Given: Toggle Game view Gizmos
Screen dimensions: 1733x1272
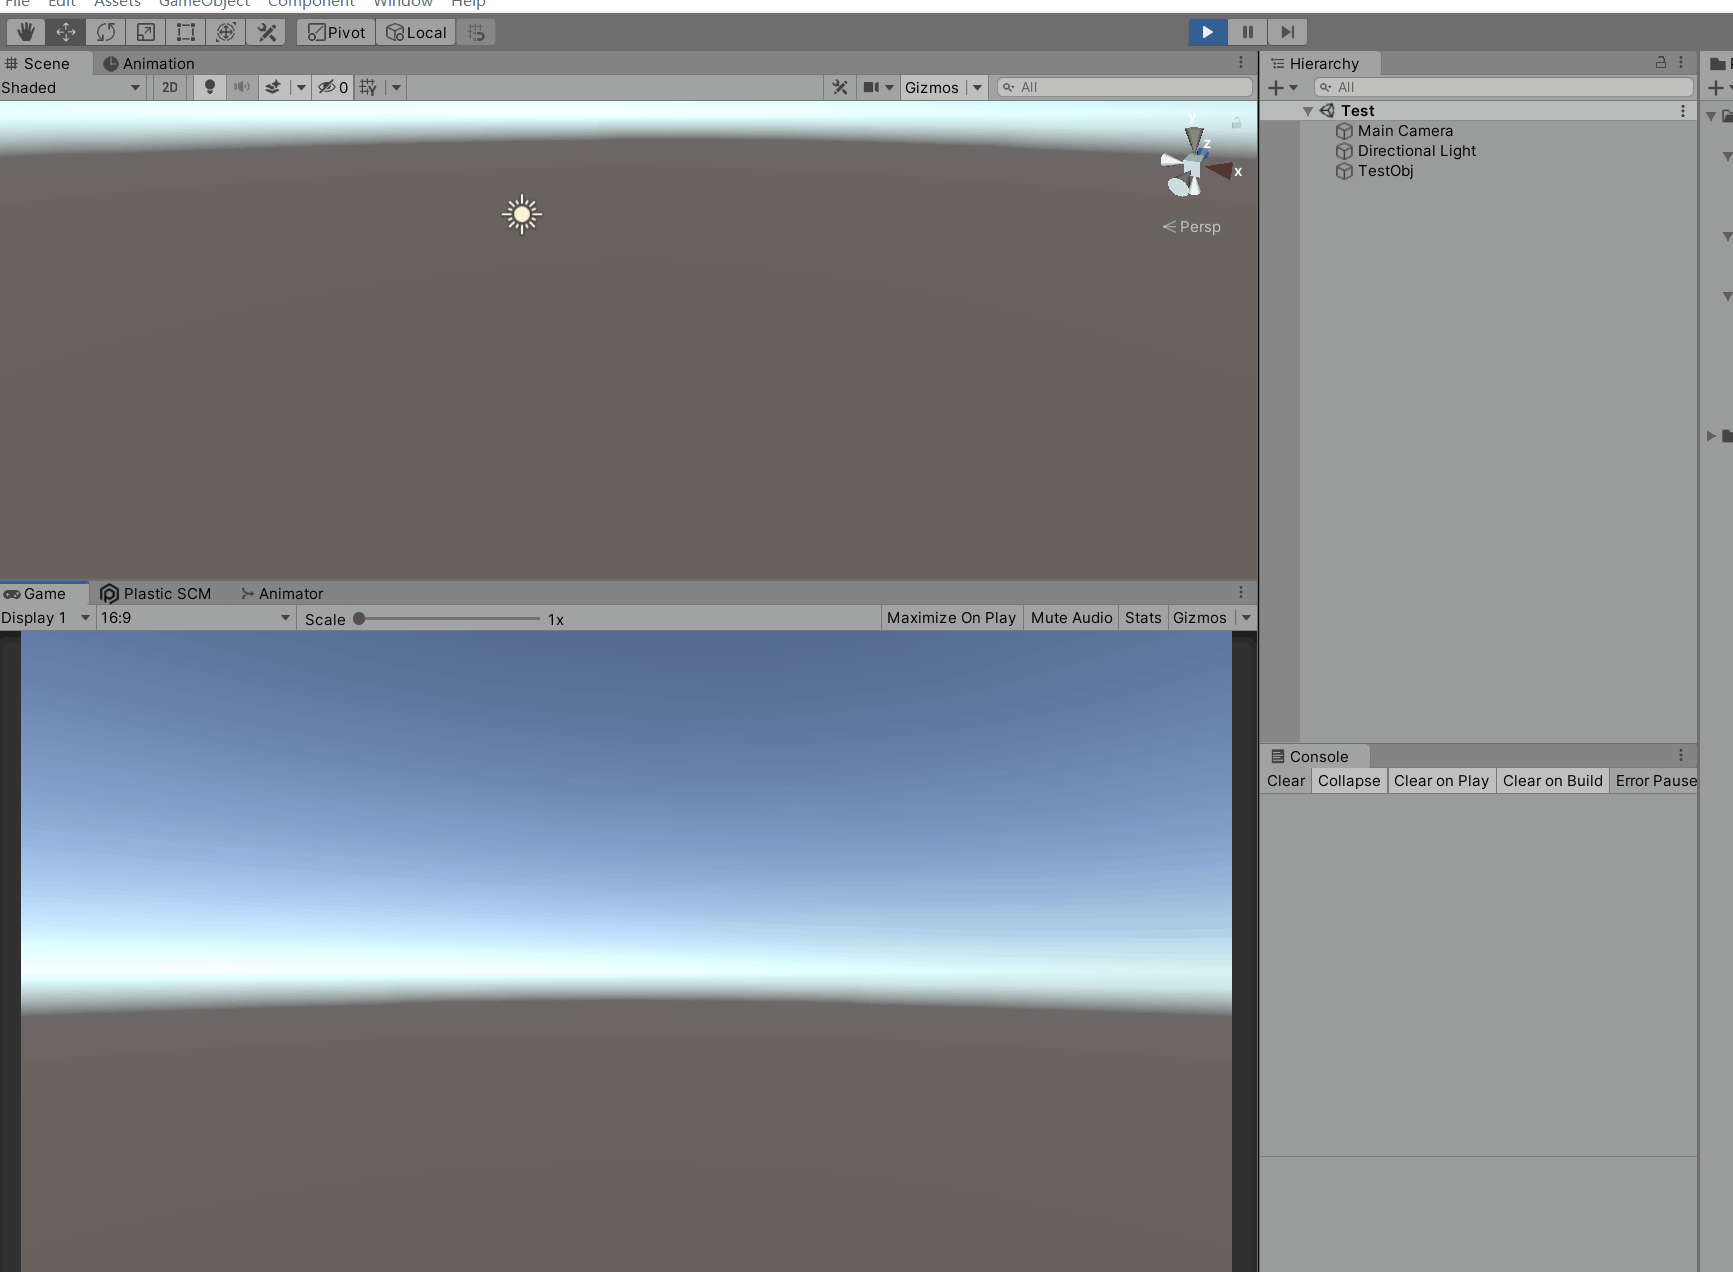Looking at the screenshot, I should pos(1200,618).
